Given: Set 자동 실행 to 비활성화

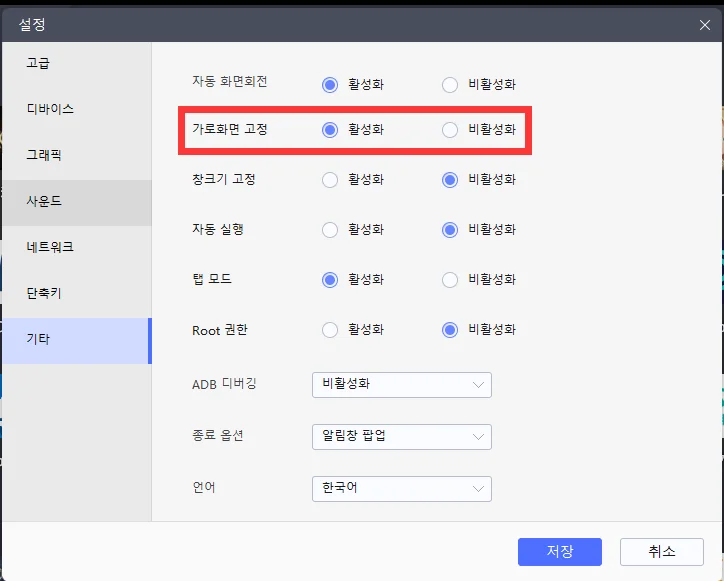Looking at the screenshot, I should click(450, 230).
